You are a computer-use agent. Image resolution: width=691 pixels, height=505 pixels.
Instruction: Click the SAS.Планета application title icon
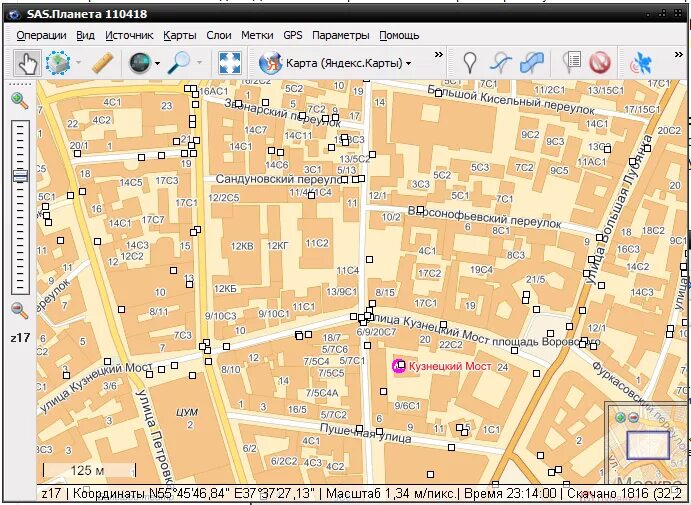point(15,14)
